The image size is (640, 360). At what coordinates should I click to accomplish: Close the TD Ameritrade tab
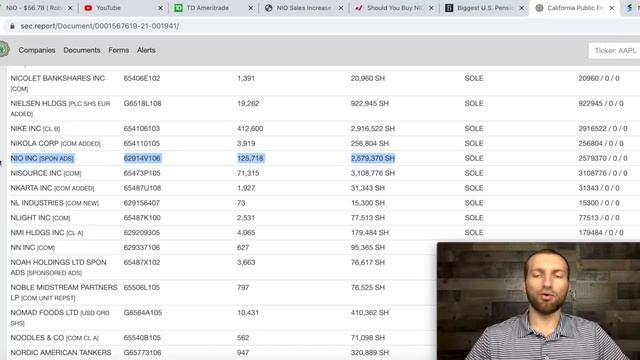coord(250,8)
